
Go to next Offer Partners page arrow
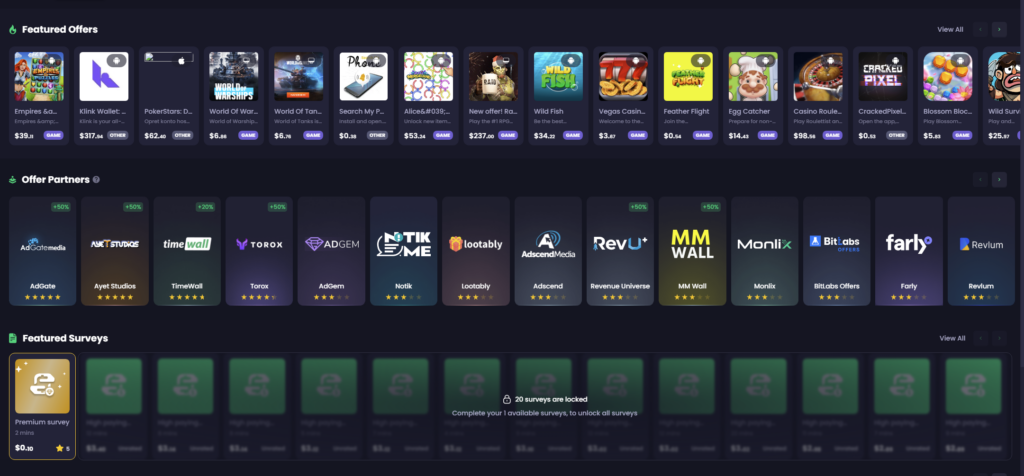(998, 180)
